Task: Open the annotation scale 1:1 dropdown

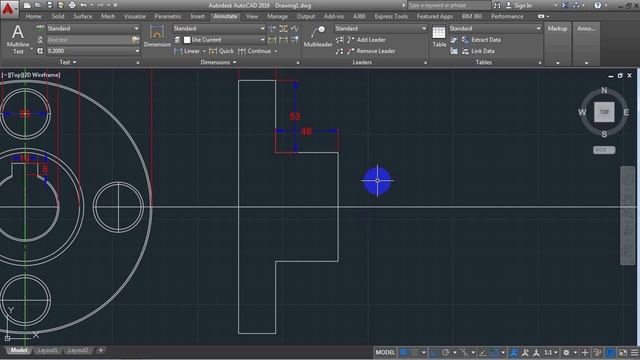Action: (x=550, y=352)
